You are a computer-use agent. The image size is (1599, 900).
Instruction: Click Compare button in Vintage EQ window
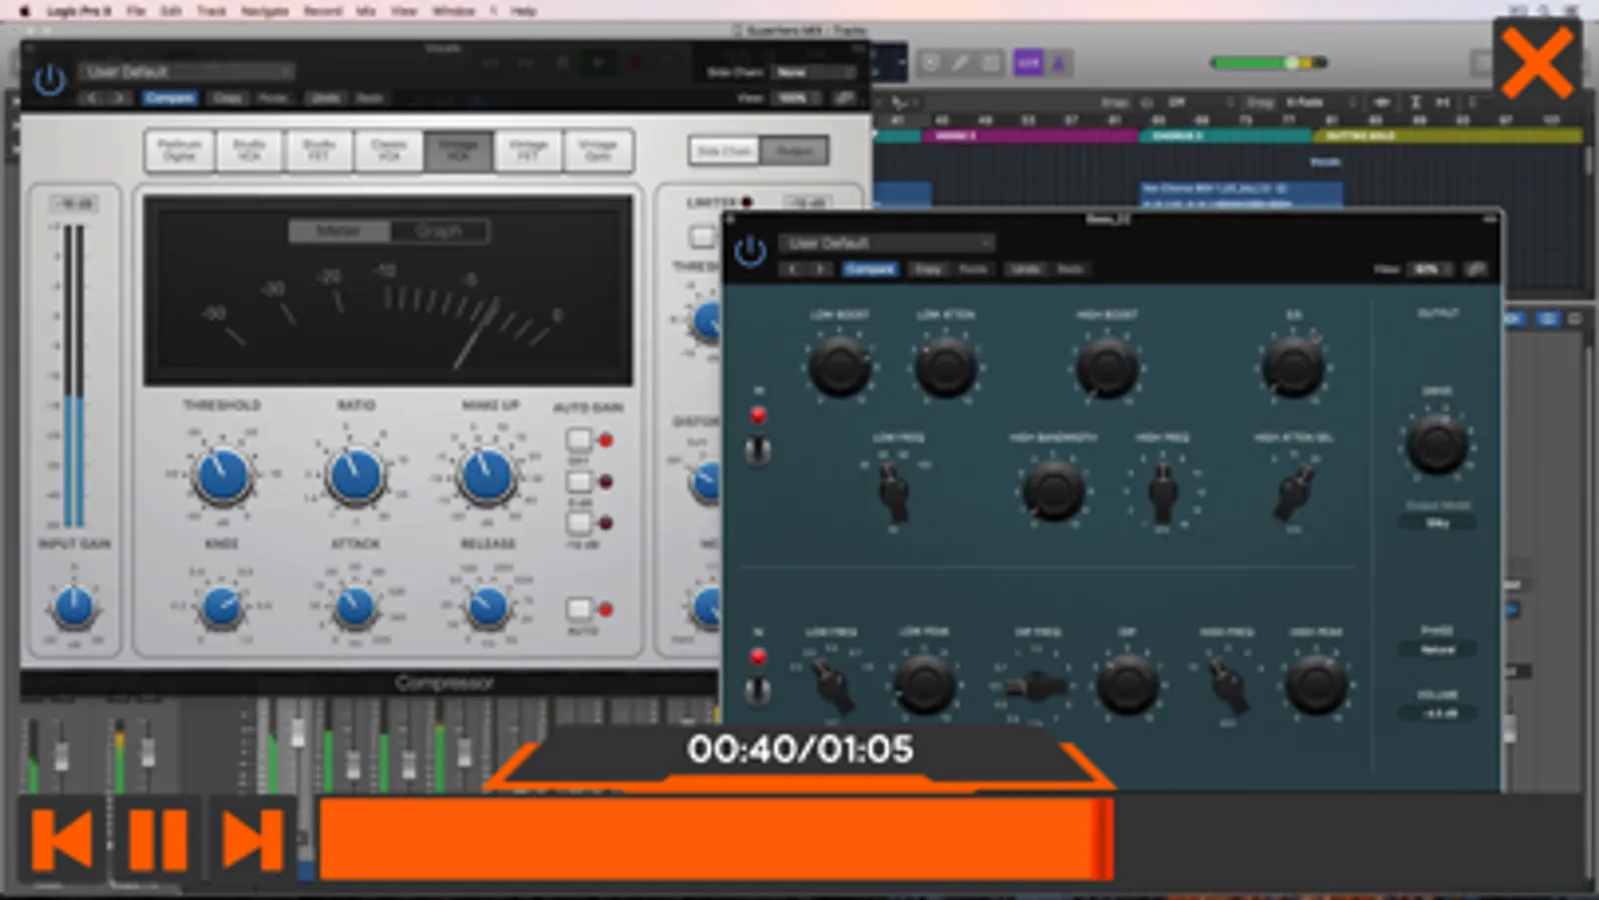pos(870,269)
